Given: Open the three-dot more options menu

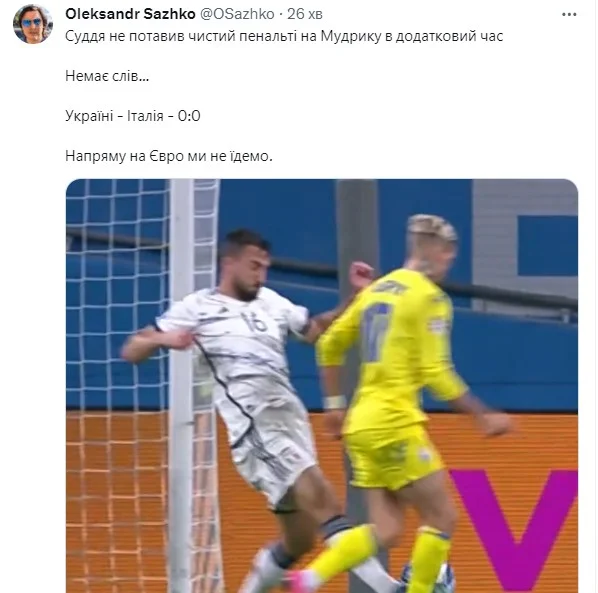Looking at the screenshot, I should pos(569,14).
